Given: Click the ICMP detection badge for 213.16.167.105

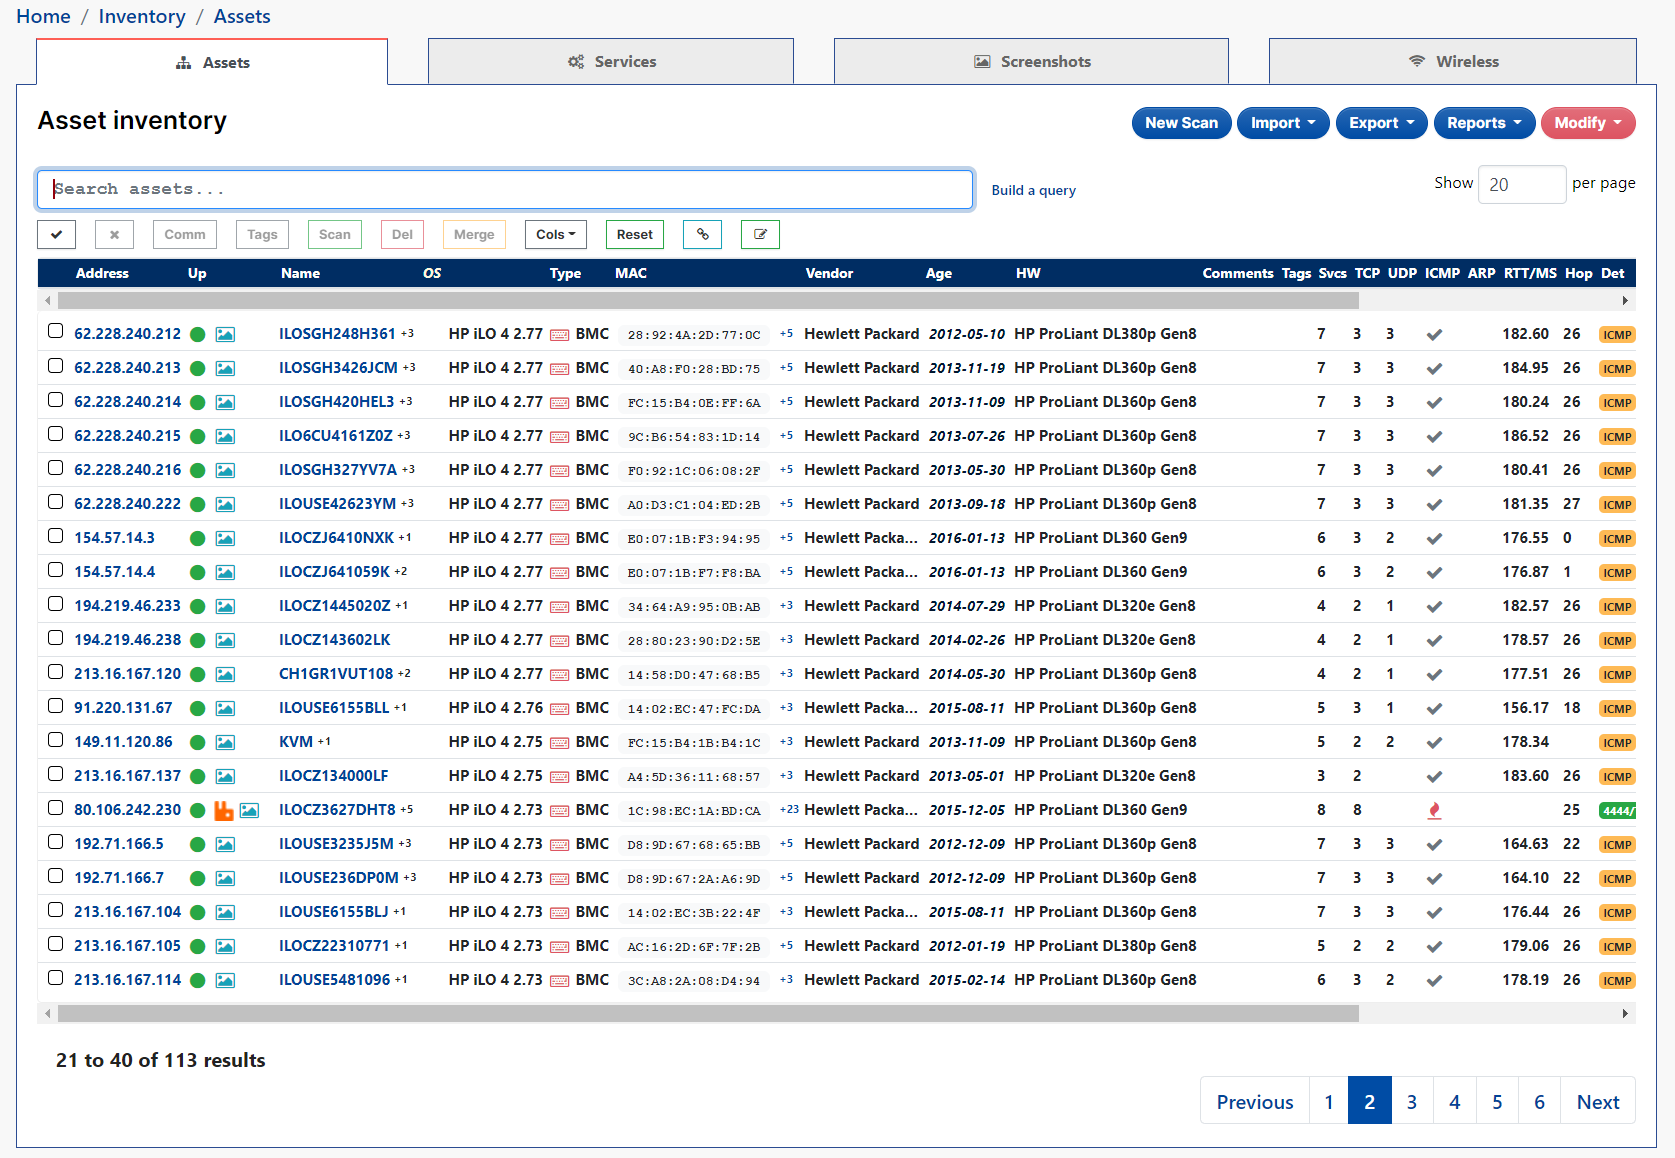Looking at the screenshot, I should (x=1617, y=946).
